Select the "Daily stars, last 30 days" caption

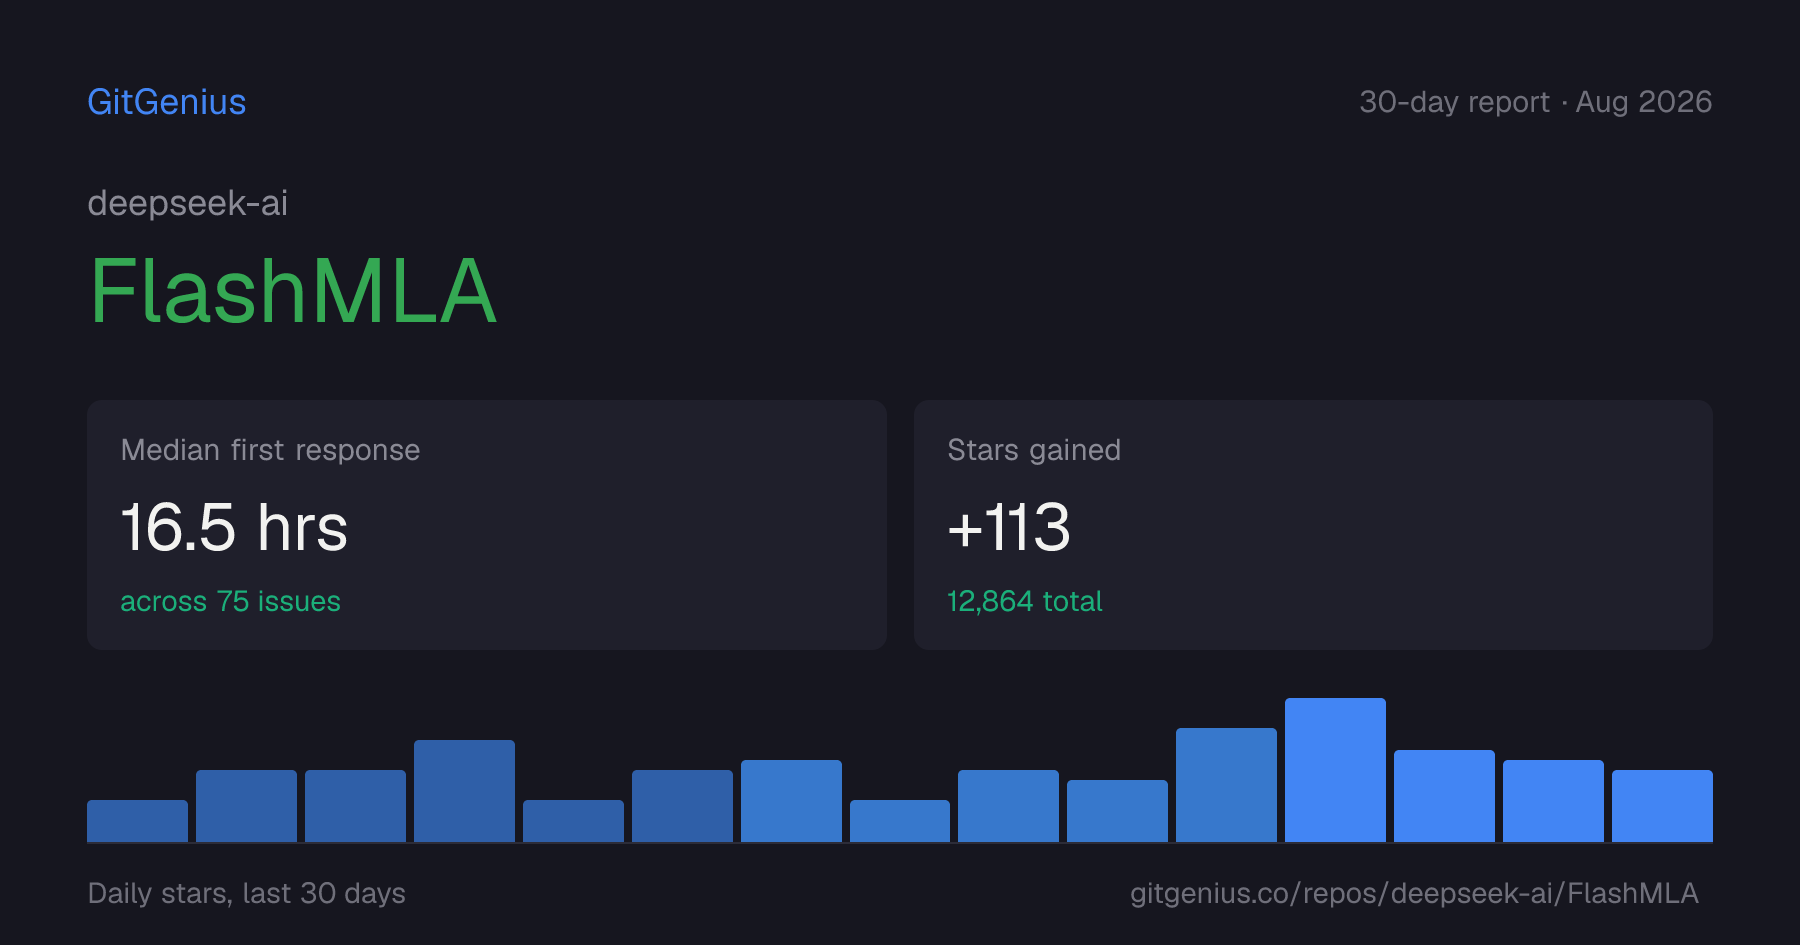pyautogui.click(x=247, y=893)
